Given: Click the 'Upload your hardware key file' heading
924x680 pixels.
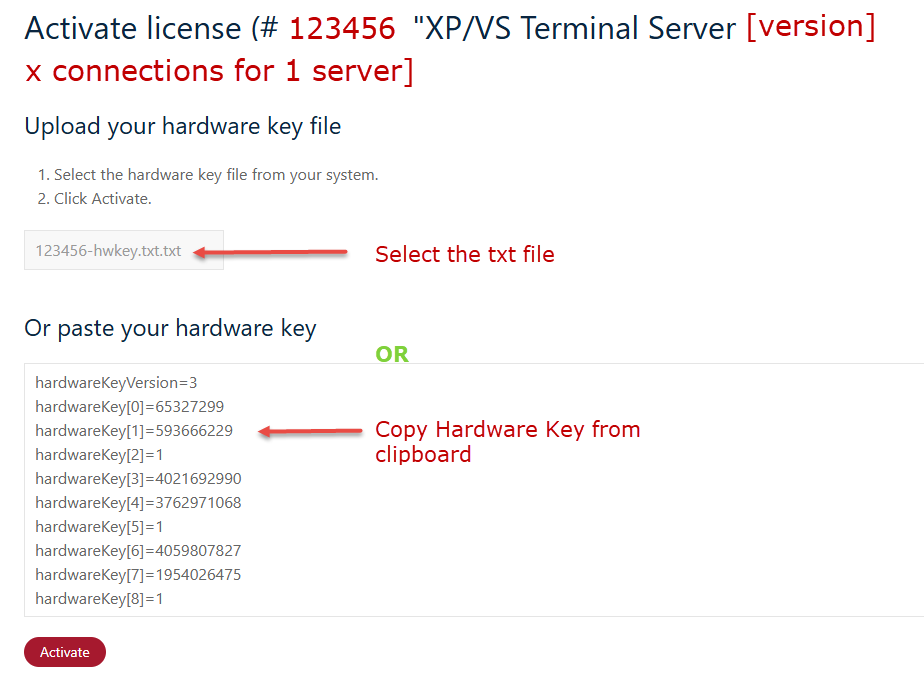Looking at the screenshot, I should click(x=183, y=127).
